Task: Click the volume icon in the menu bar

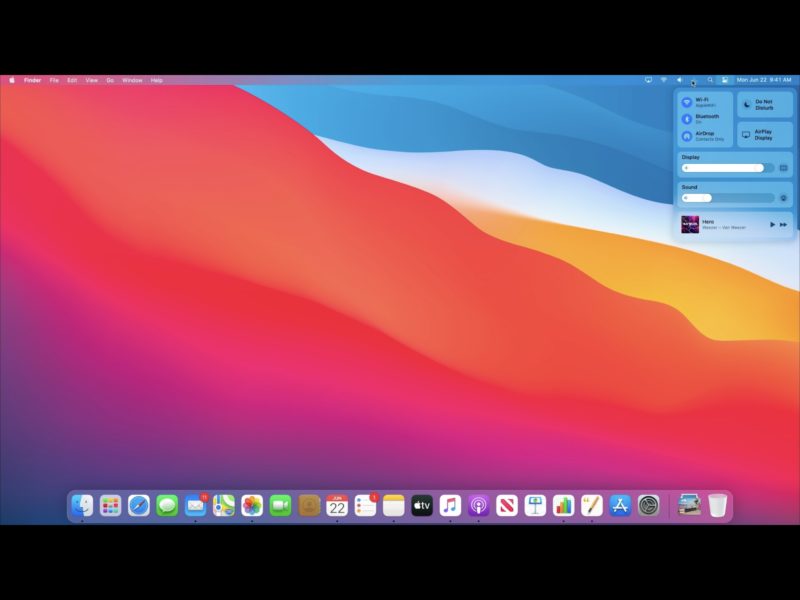Action: (x=679, y=80)
